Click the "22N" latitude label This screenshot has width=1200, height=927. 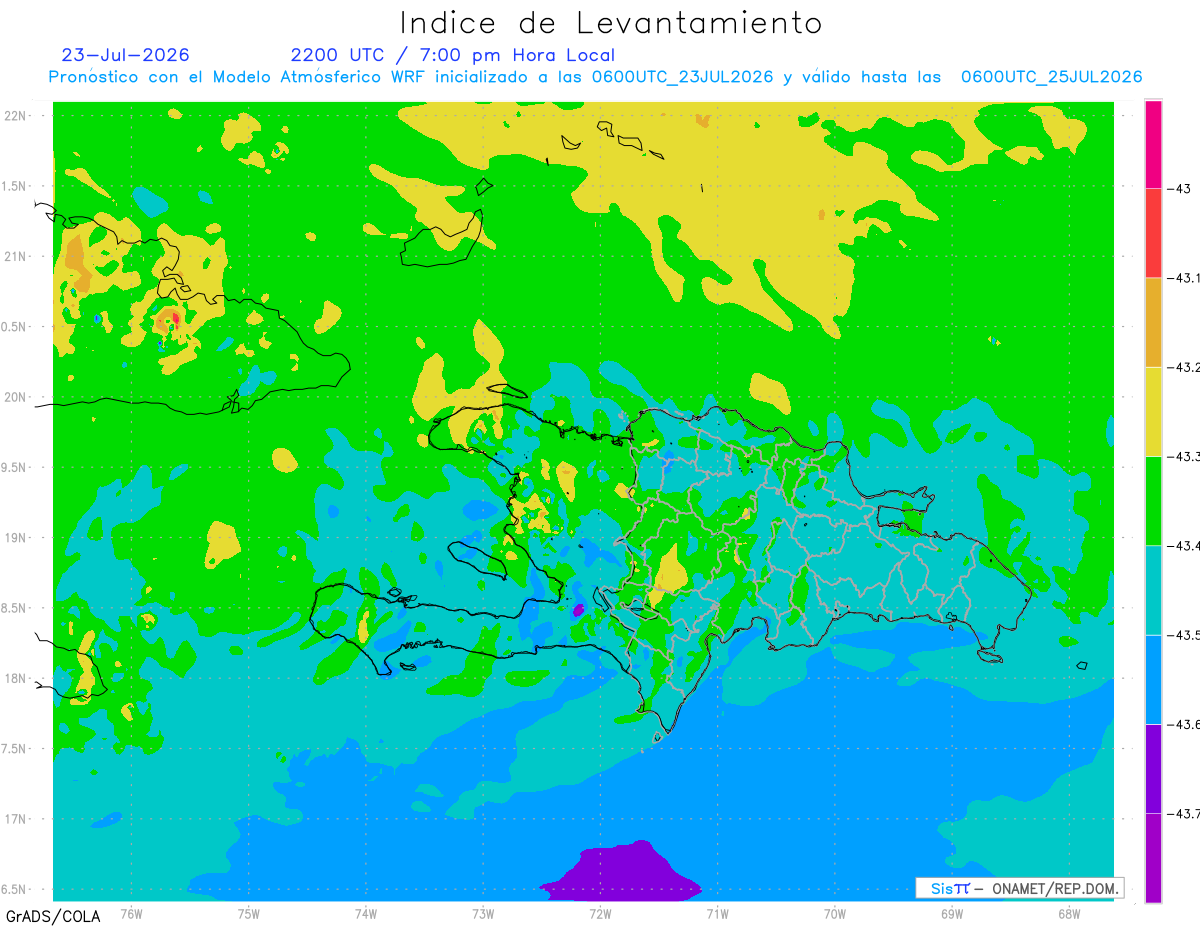click(15, 115)
